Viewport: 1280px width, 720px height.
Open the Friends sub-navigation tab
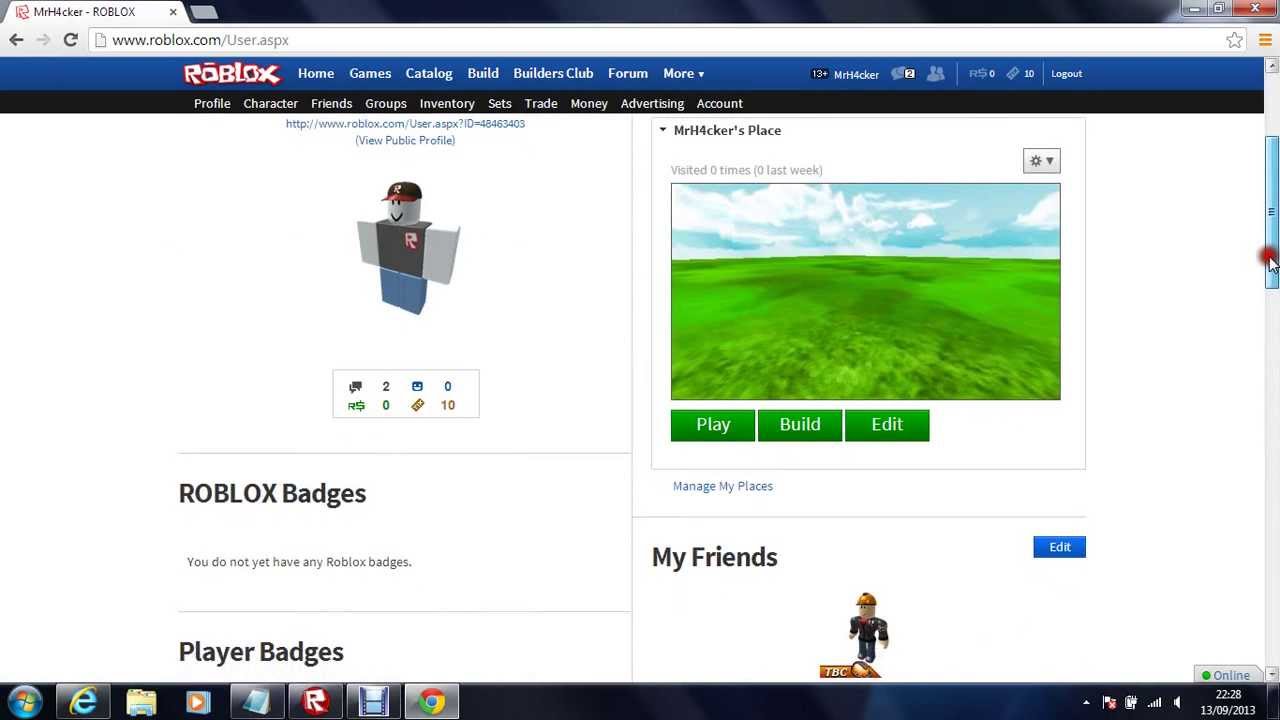pos(331,104)
